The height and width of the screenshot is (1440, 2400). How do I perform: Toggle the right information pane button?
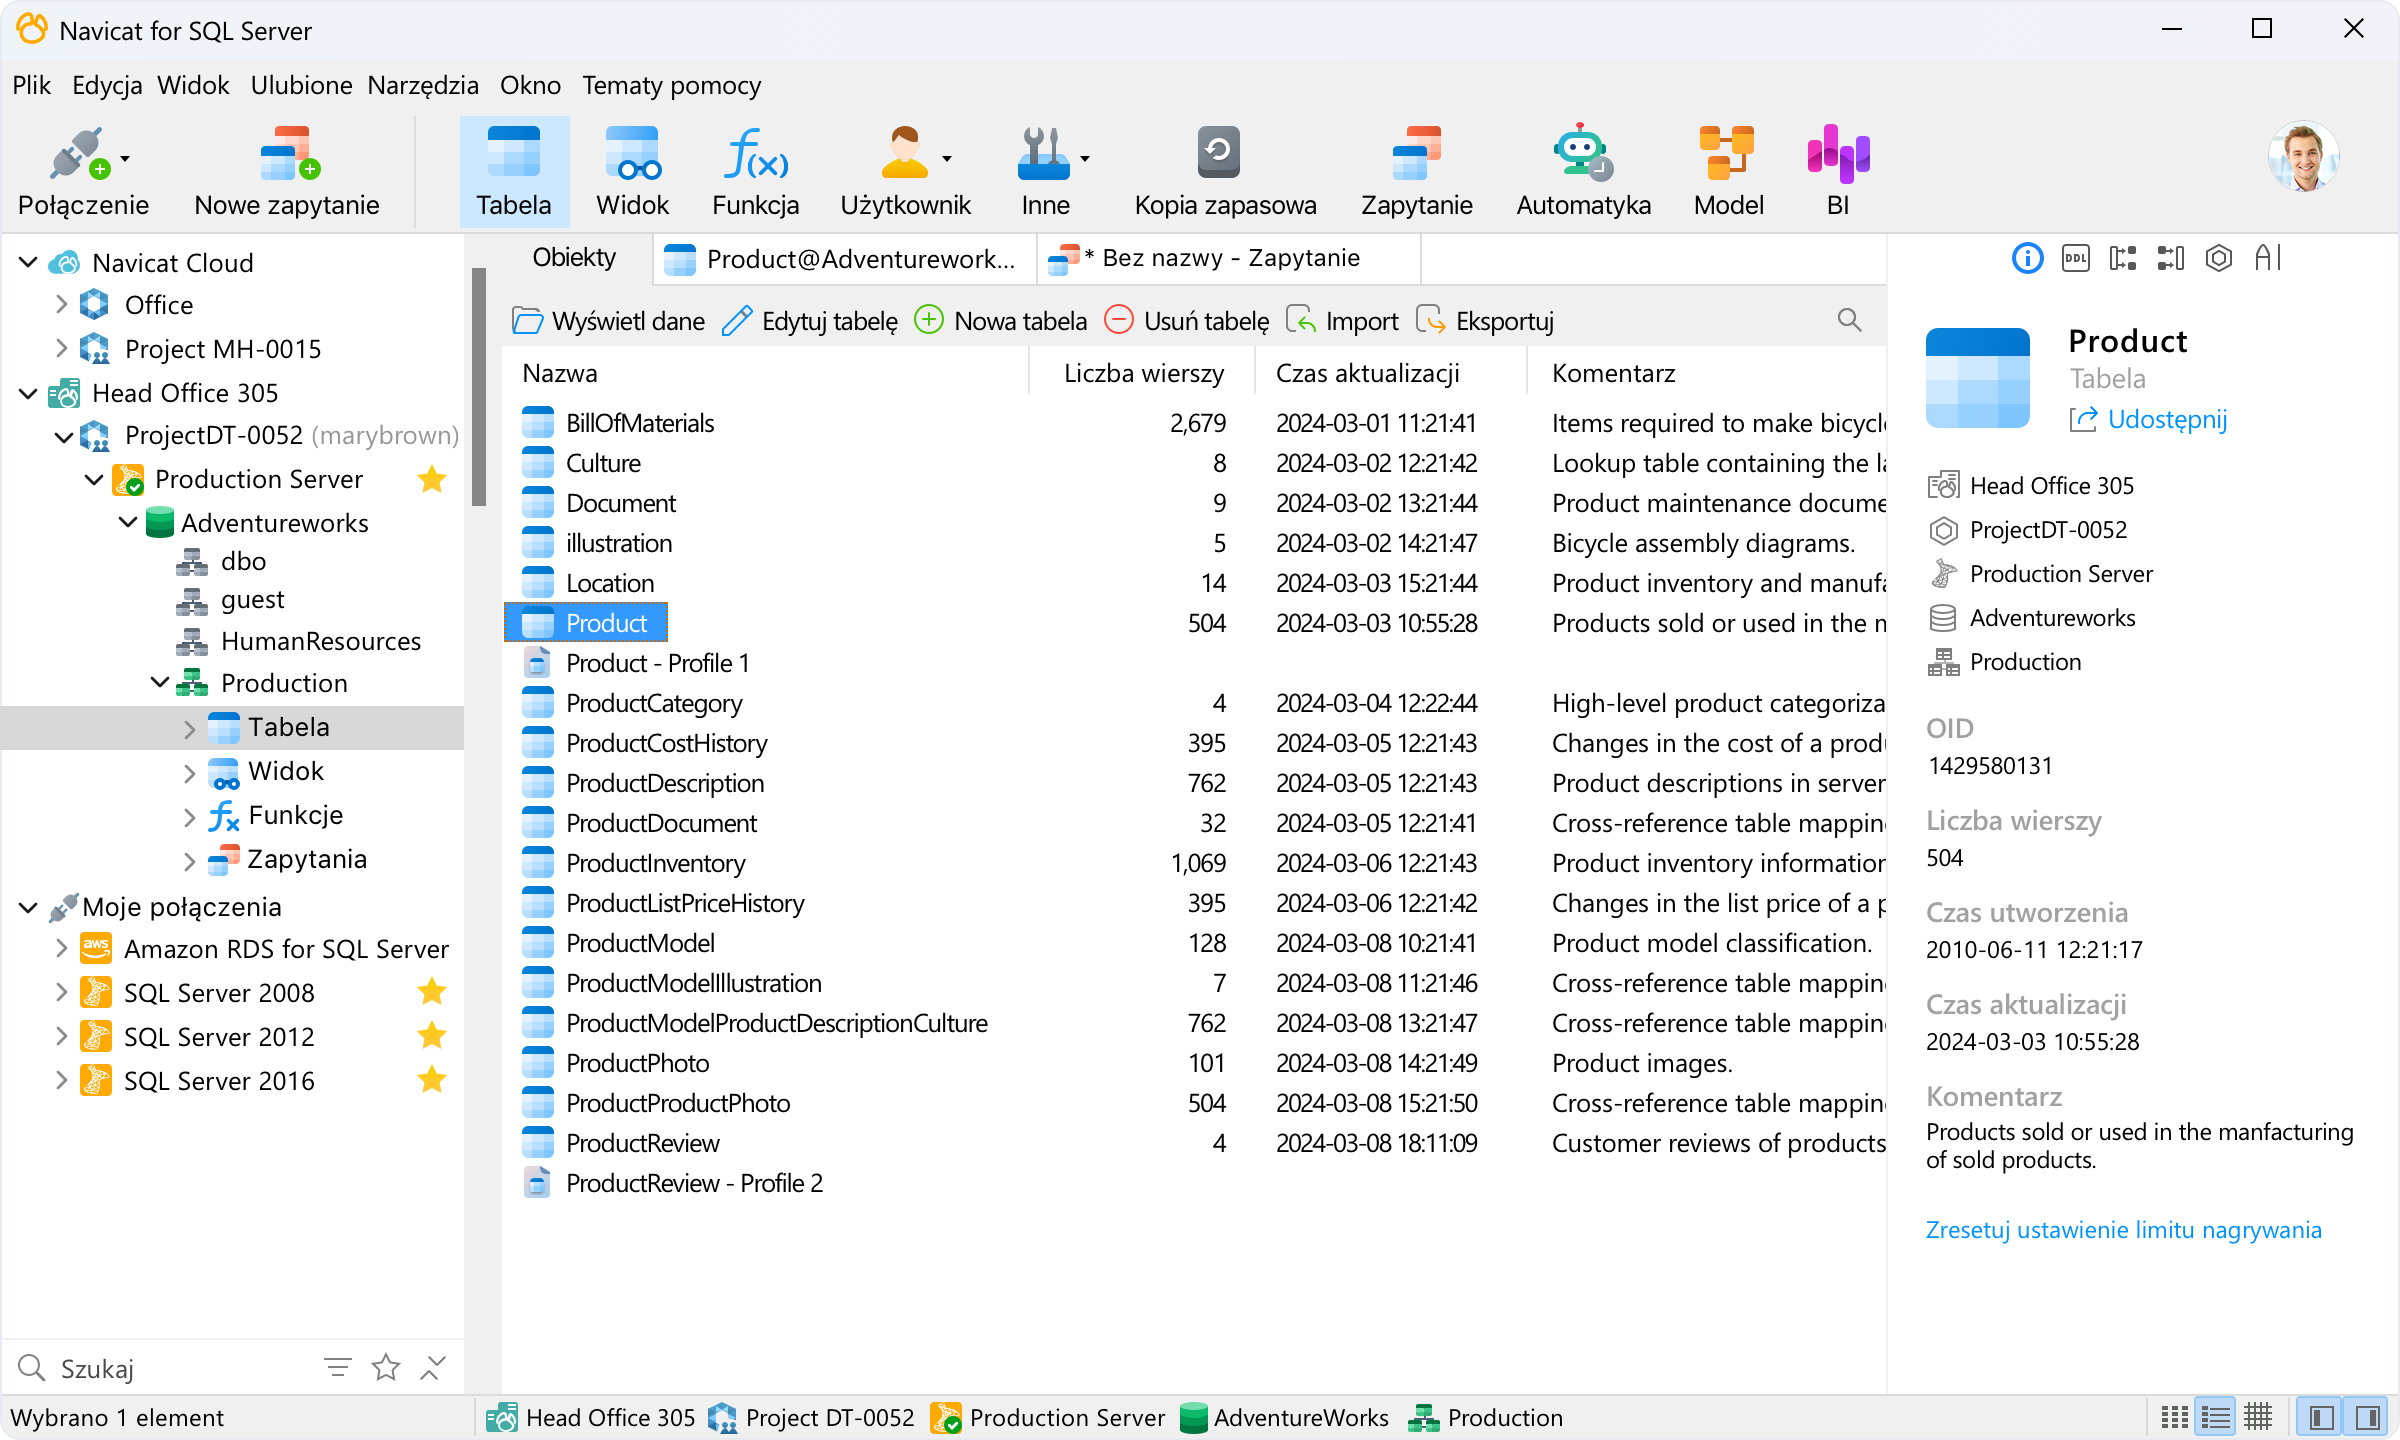[x=2367, y=1418]
